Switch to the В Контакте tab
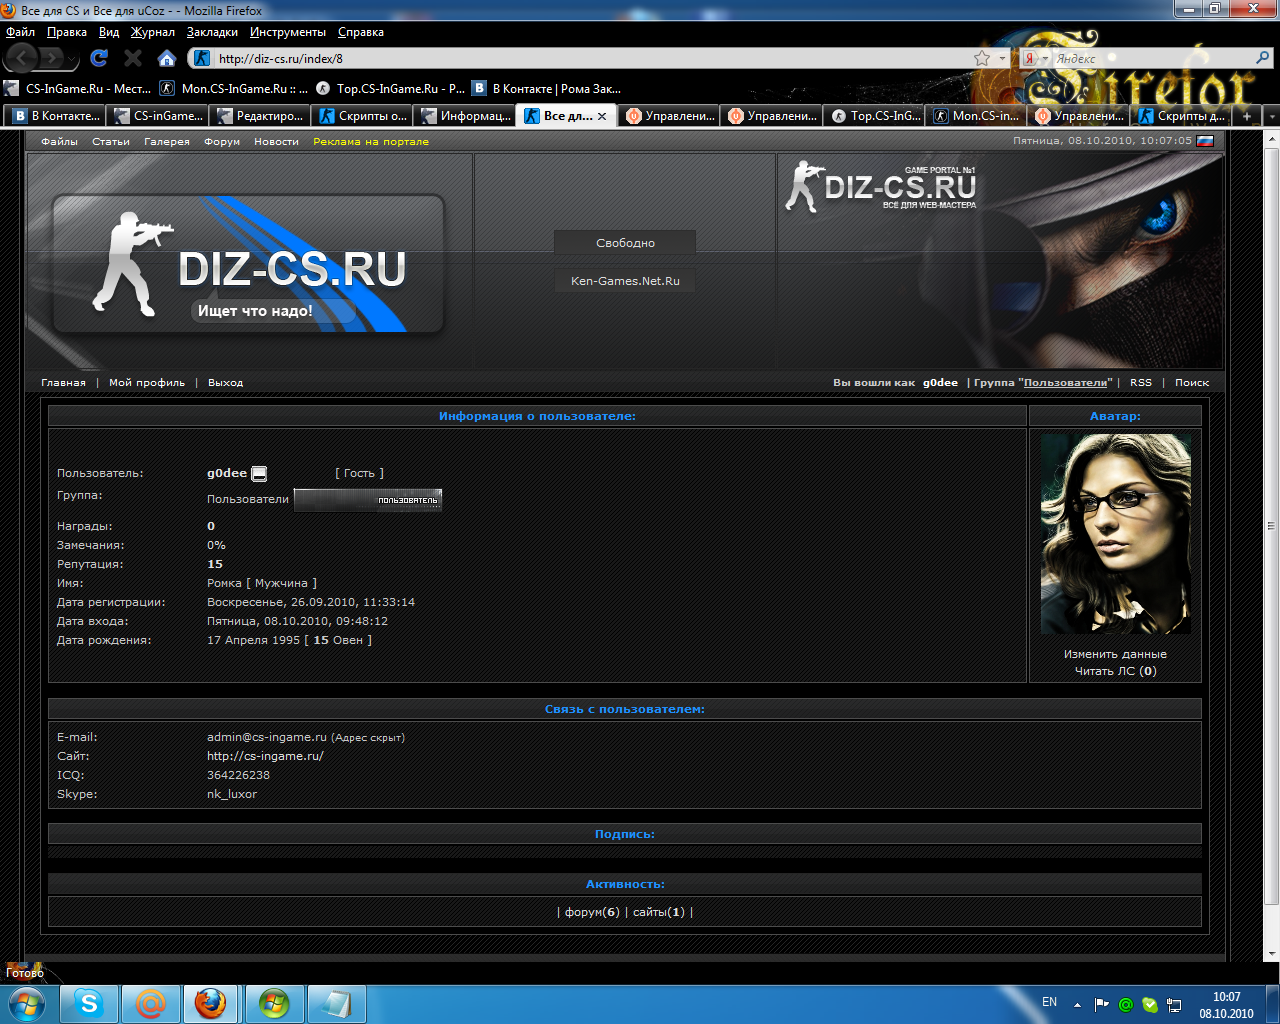Viewport: 1280px width, 1024px height. pyautogui.click(x=55, y=116)
